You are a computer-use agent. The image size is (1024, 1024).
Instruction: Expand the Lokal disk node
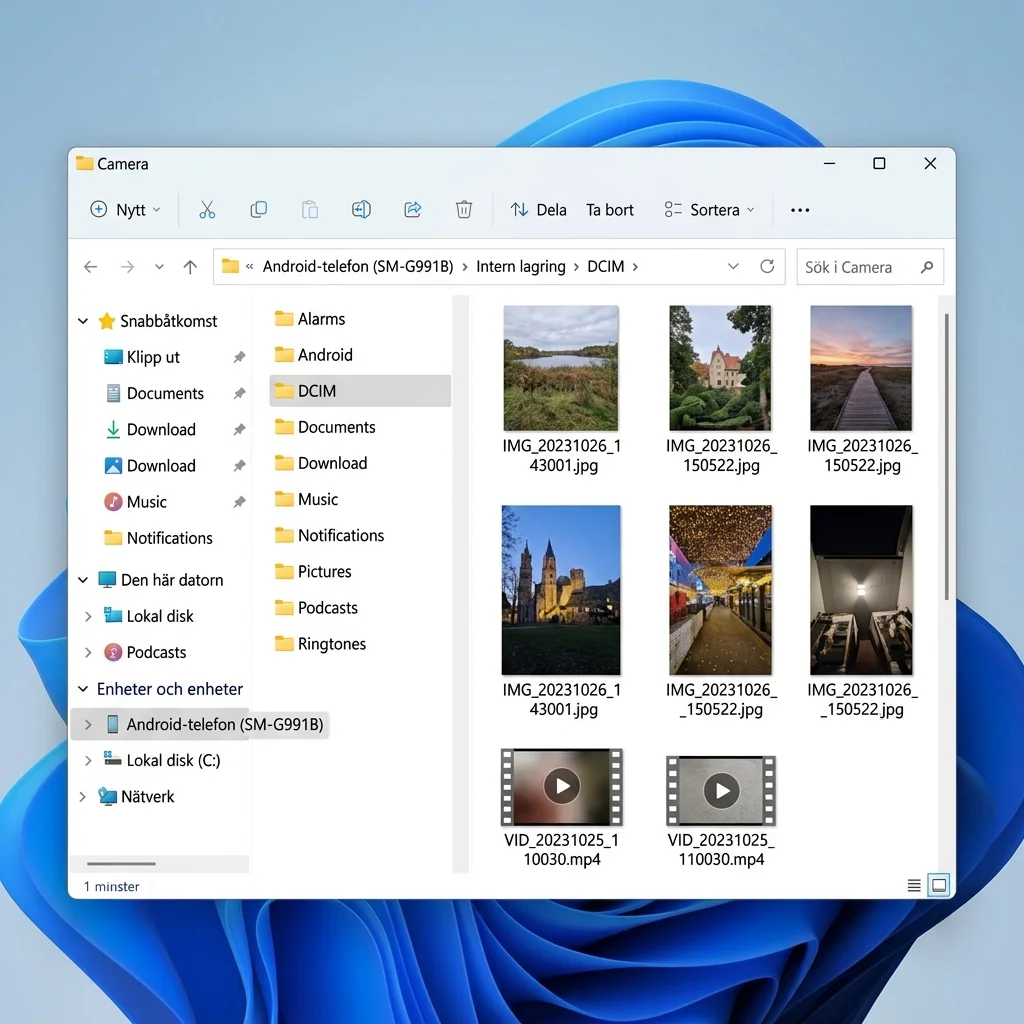88,616
